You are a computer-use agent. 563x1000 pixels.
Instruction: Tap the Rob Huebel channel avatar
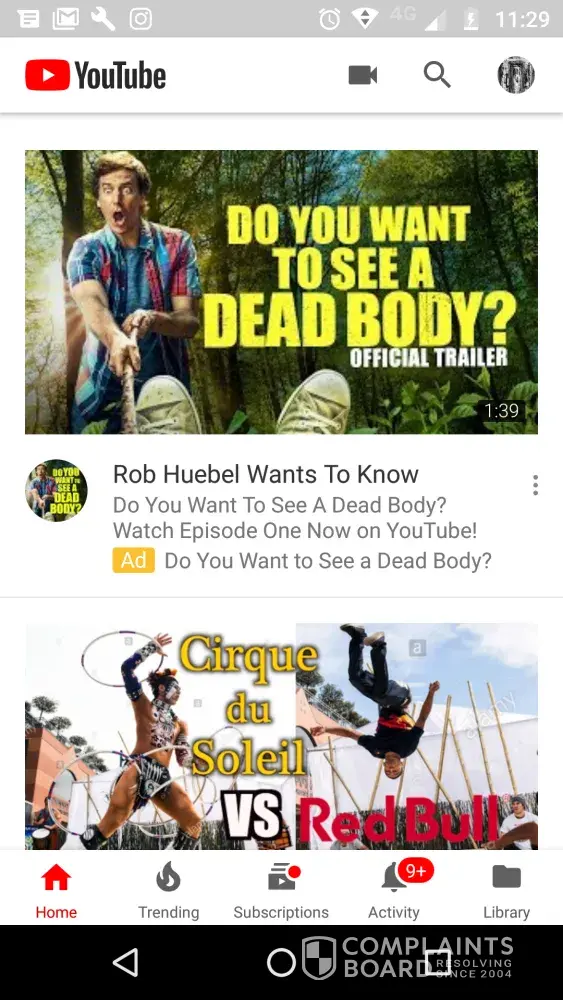point(56,490)
